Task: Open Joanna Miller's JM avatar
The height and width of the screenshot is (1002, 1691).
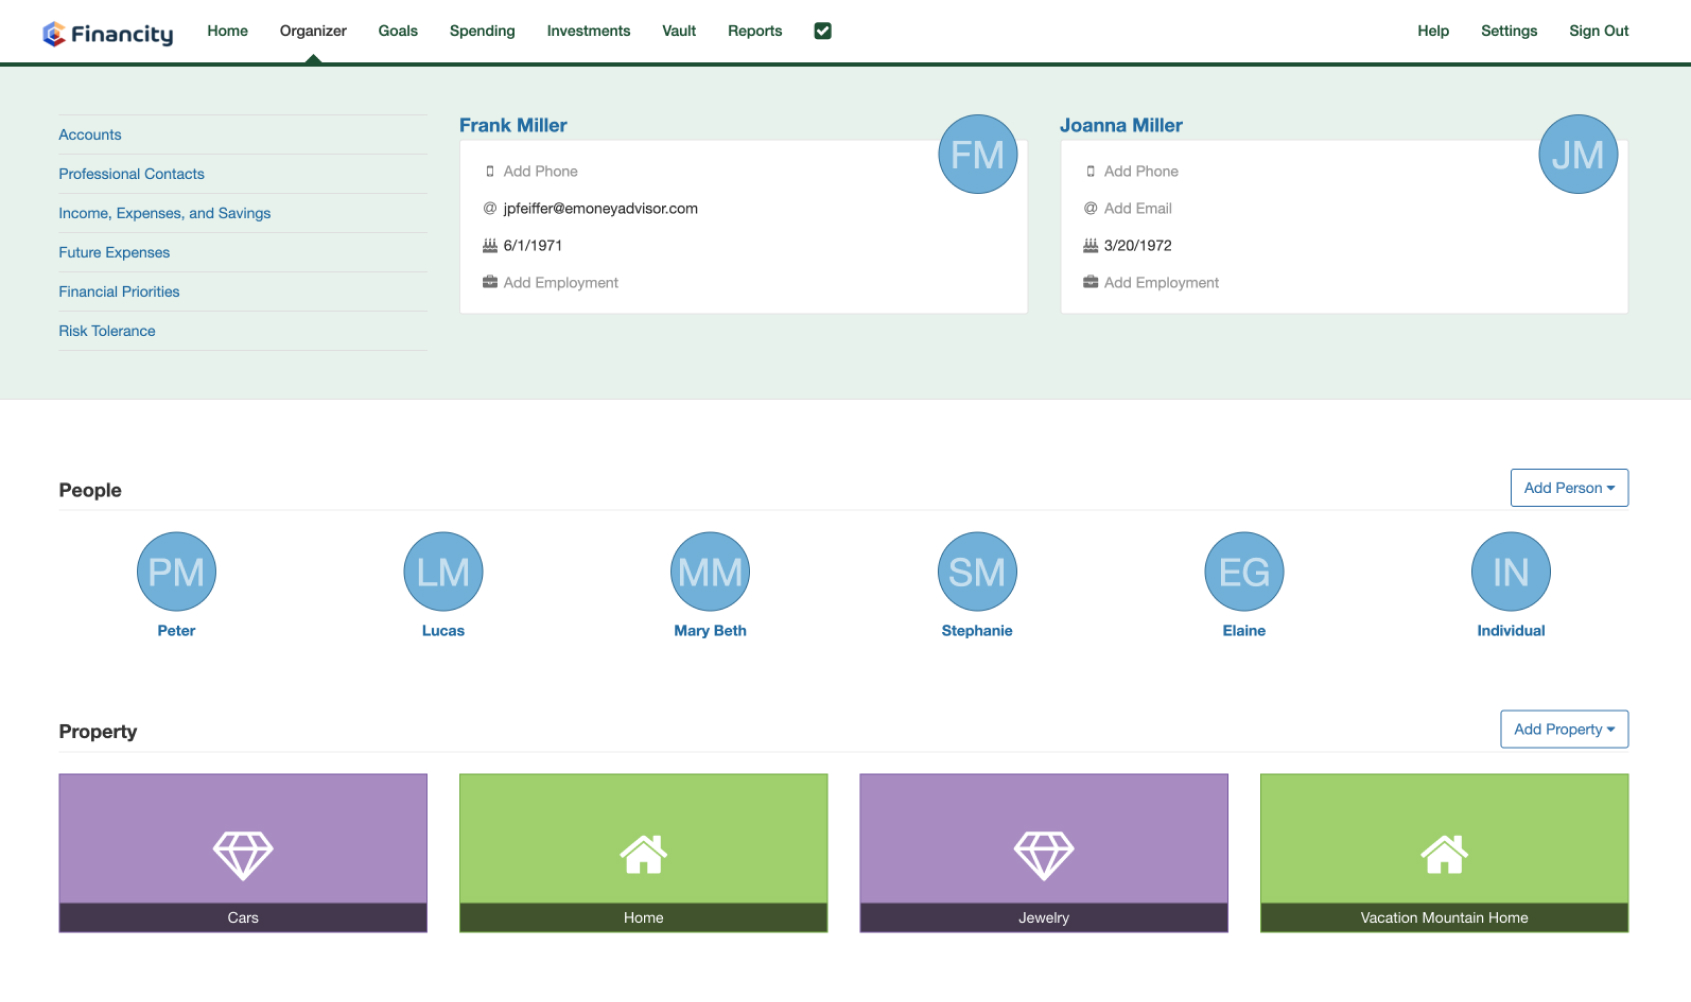Action: [x=1577, y=154]
